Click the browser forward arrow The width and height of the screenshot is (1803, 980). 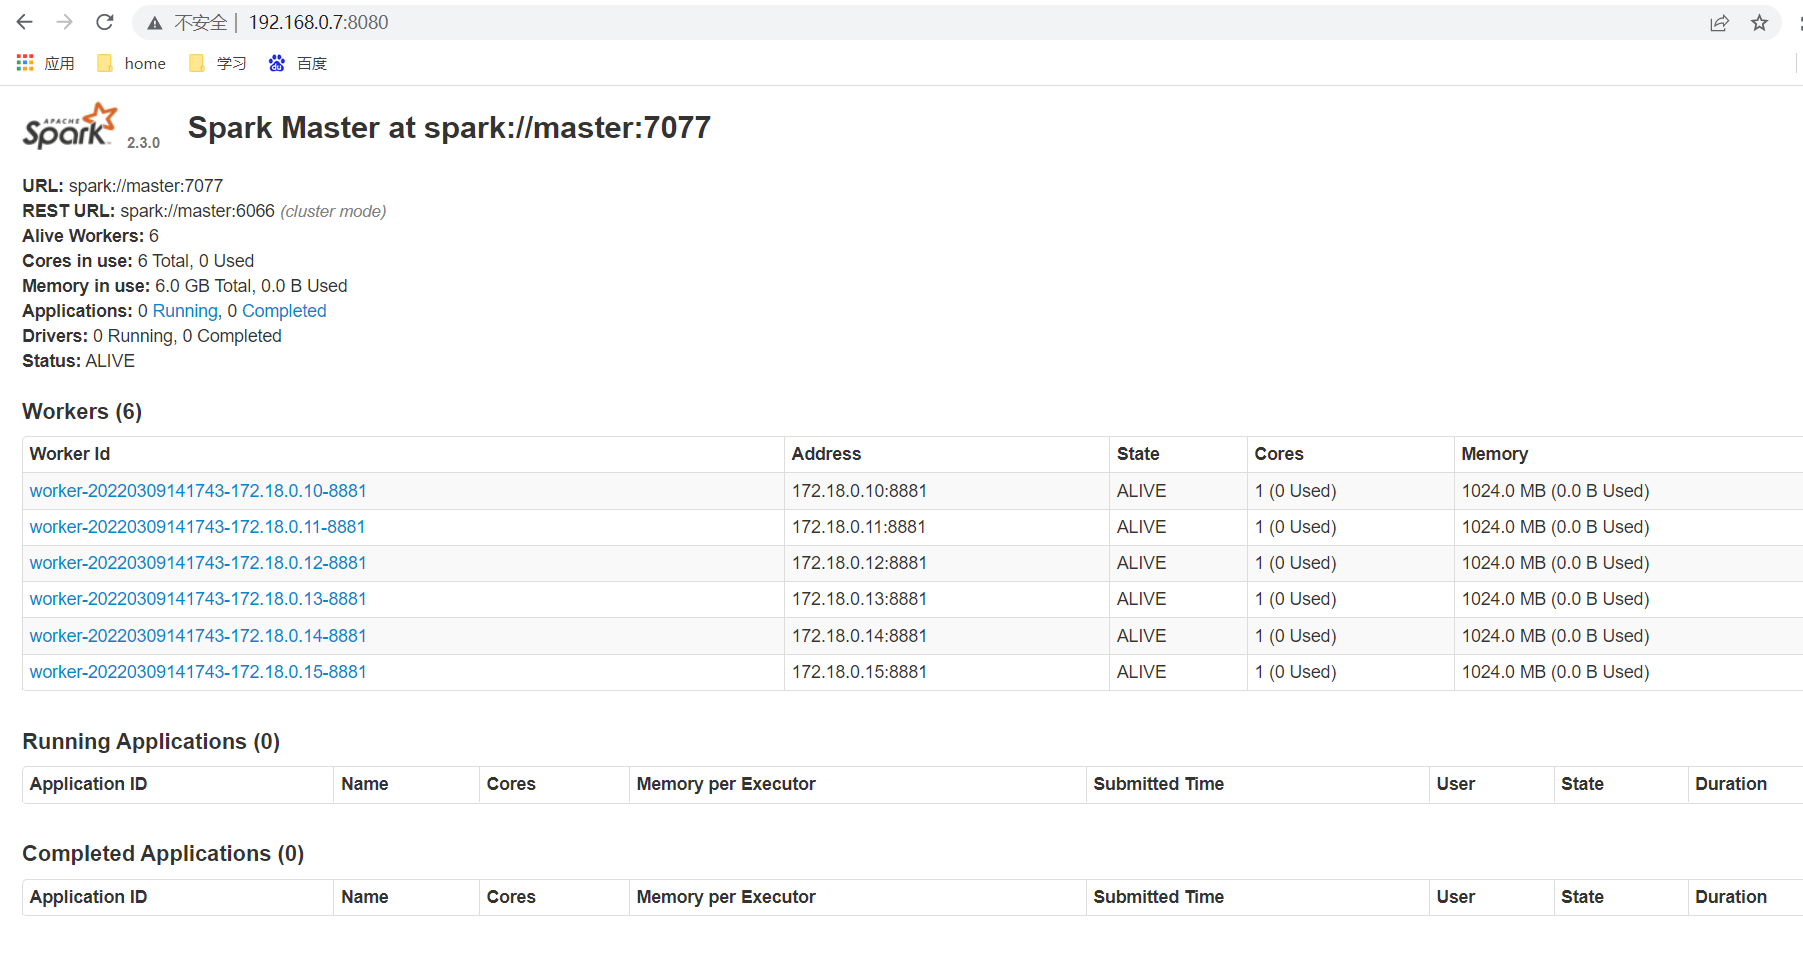[x=64, y=22]
